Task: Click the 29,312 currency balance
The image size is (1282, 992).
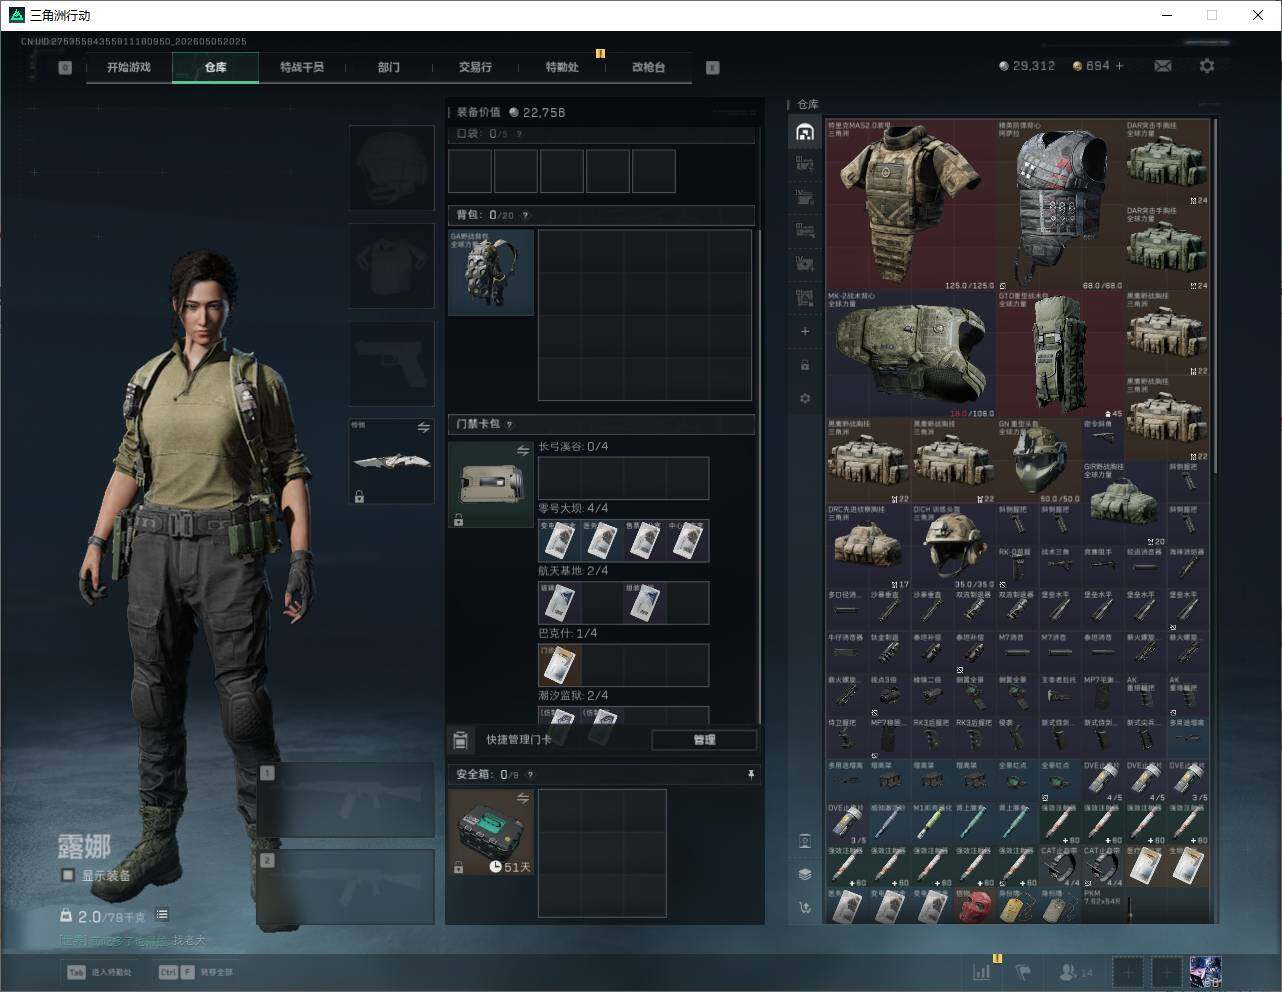Action: click(x=1027, y=66)
